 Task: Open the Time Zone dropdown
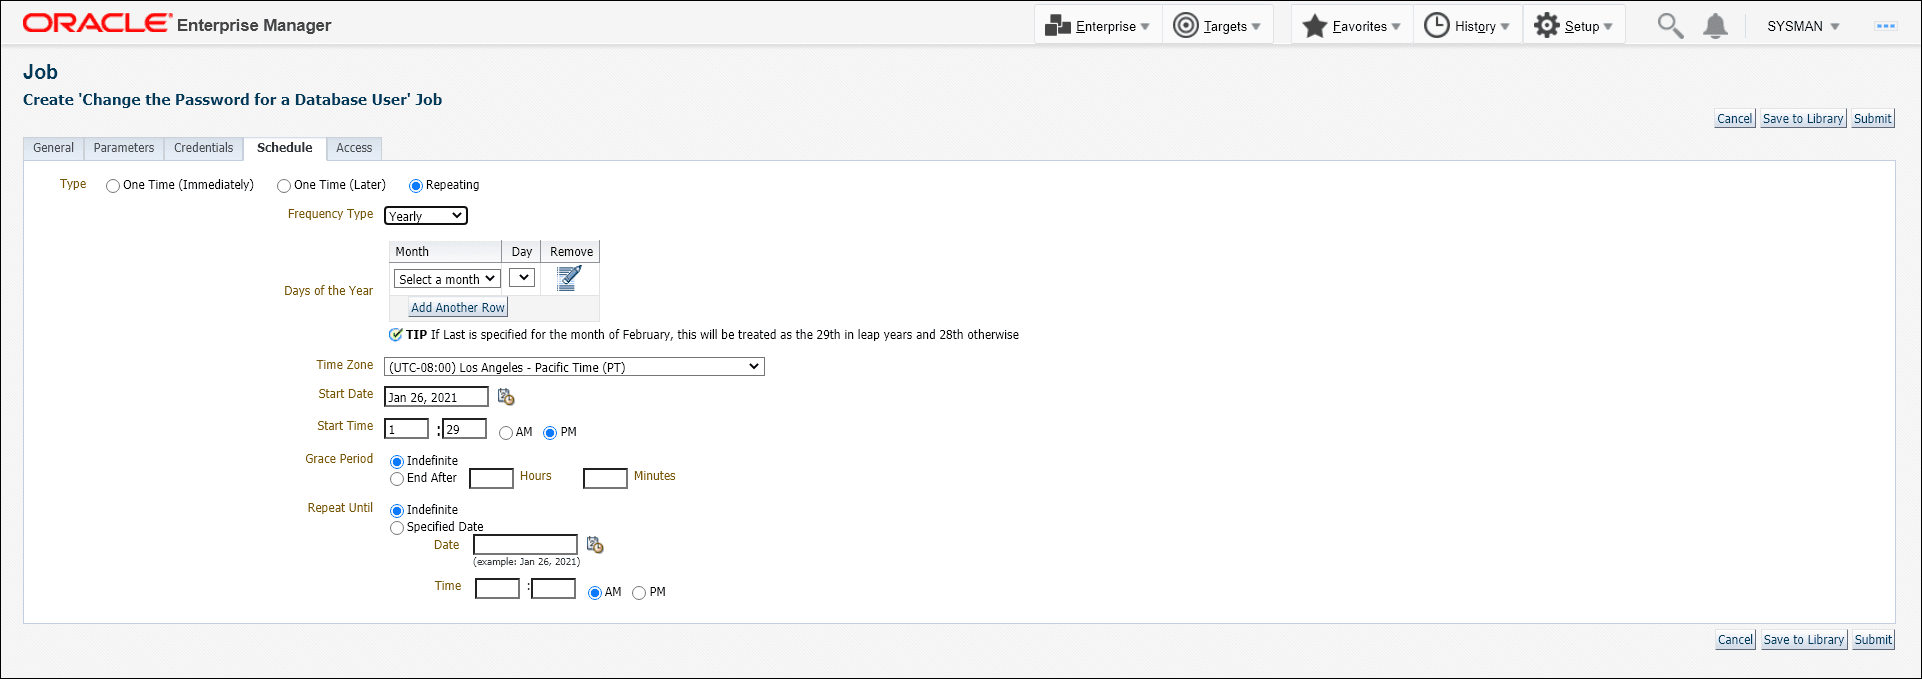coord(574,367)
